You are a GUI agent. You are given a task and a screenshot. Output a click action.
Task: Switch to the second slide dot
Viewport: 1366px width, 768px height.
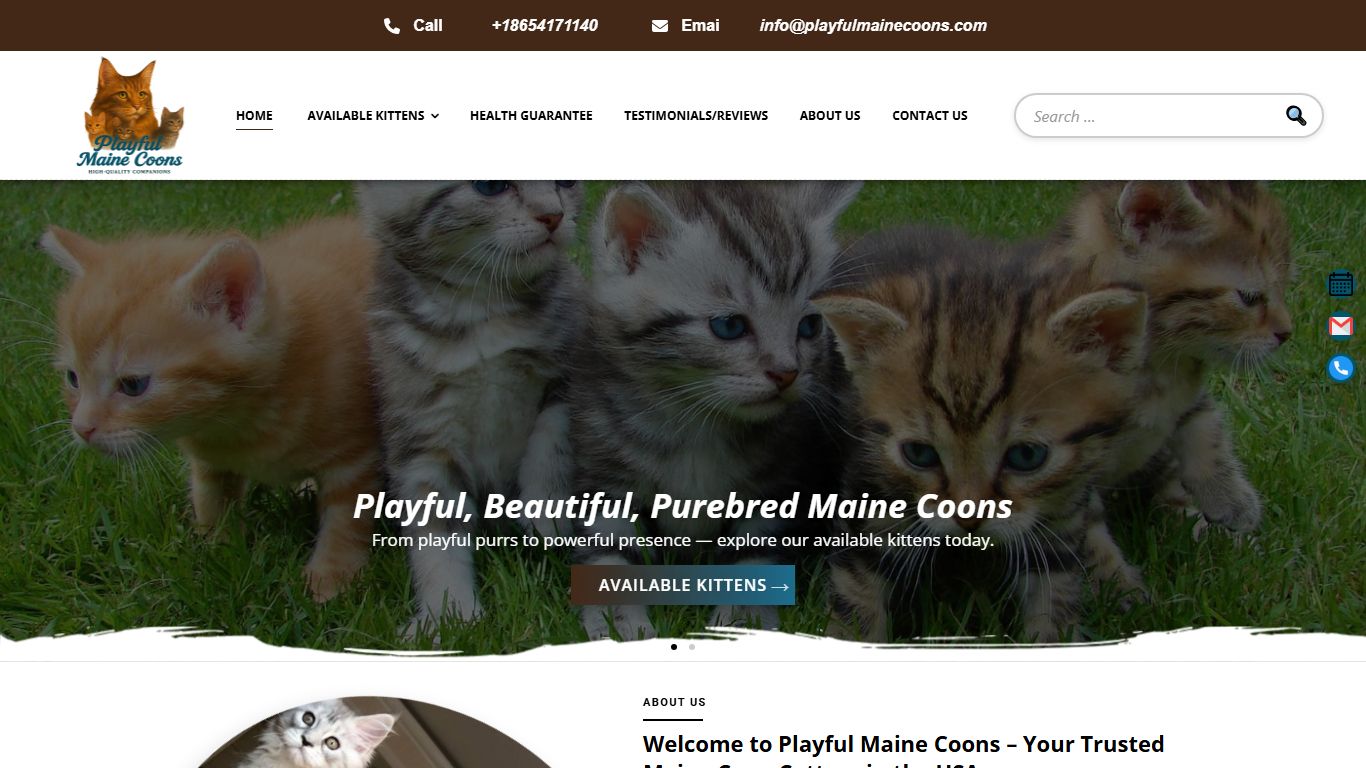pos(692,647)
